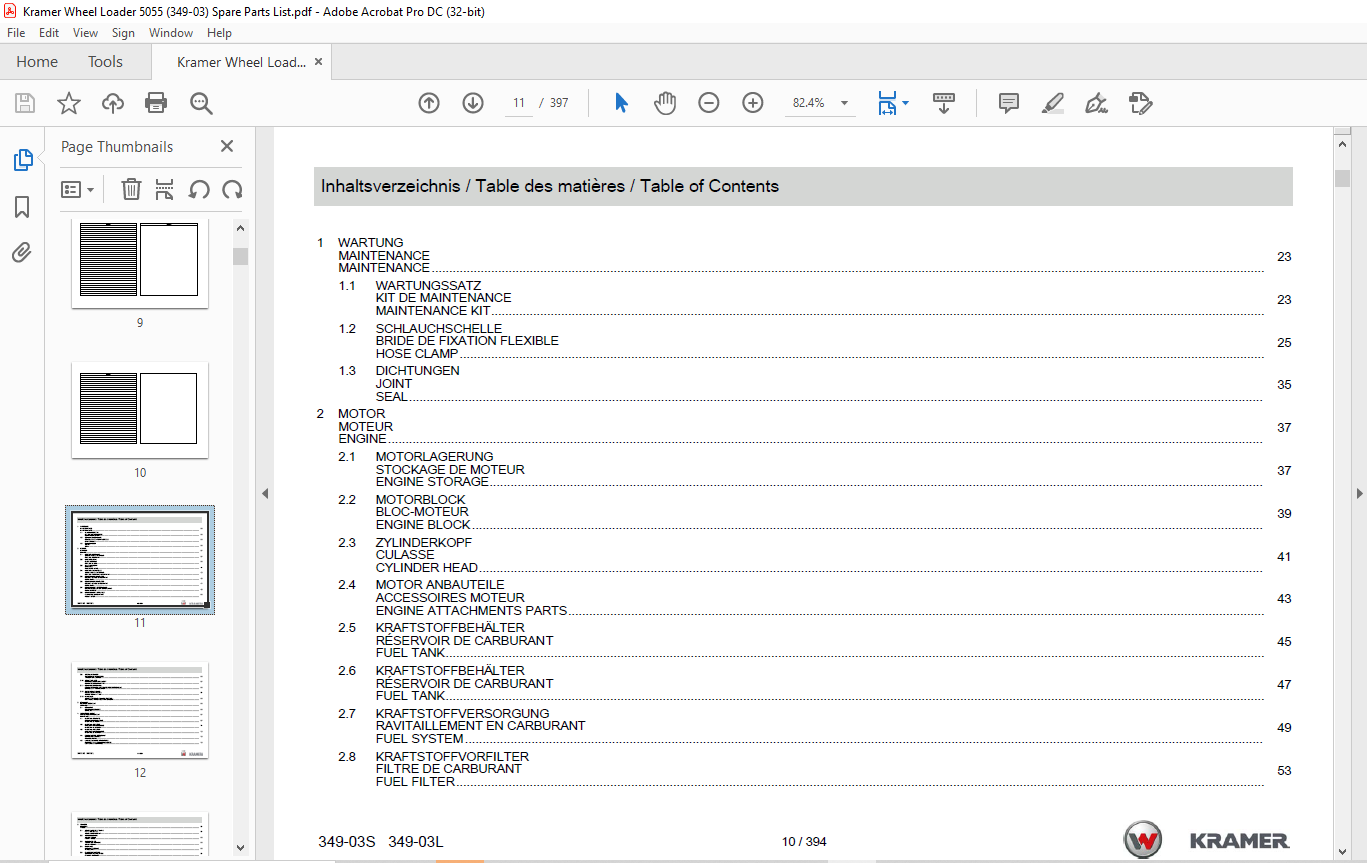The width and height of the screenshot is (1367, 863).
Task: Rotate pages counterclockwise
Action: (x=199, y=189)
